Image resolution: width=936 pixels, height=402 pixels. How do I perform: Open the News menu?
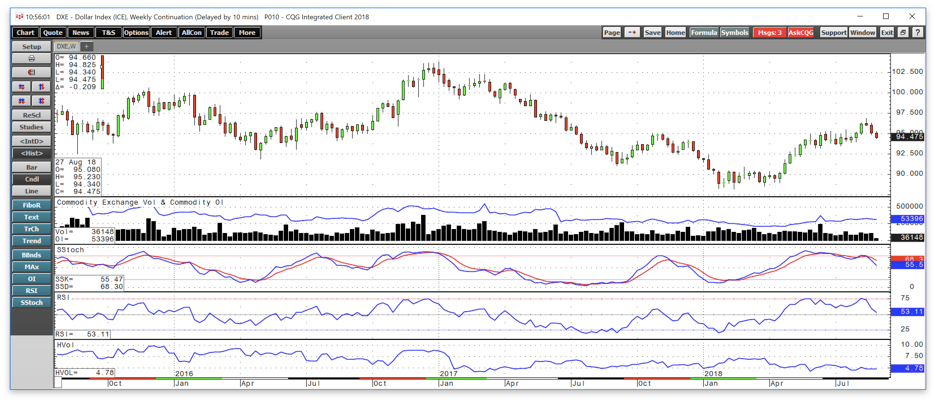(x=81, y=33)
